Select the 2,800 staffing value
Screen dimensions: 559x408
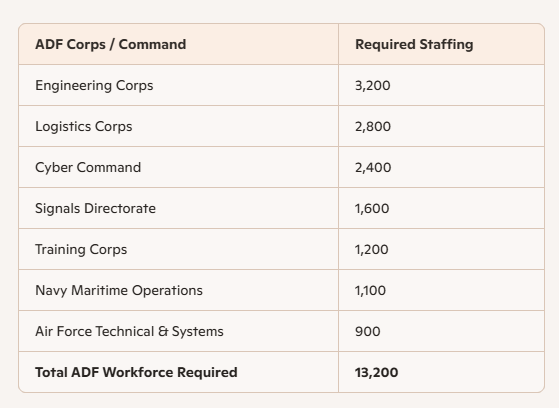(373, 127)
